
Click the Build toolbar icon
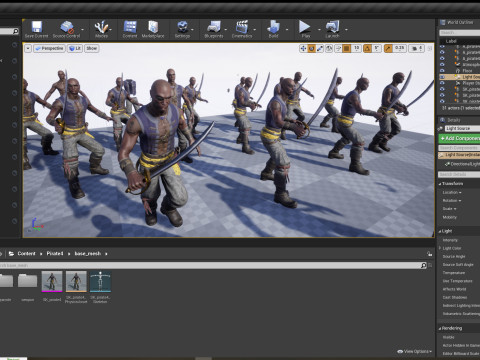pos(273,27)
